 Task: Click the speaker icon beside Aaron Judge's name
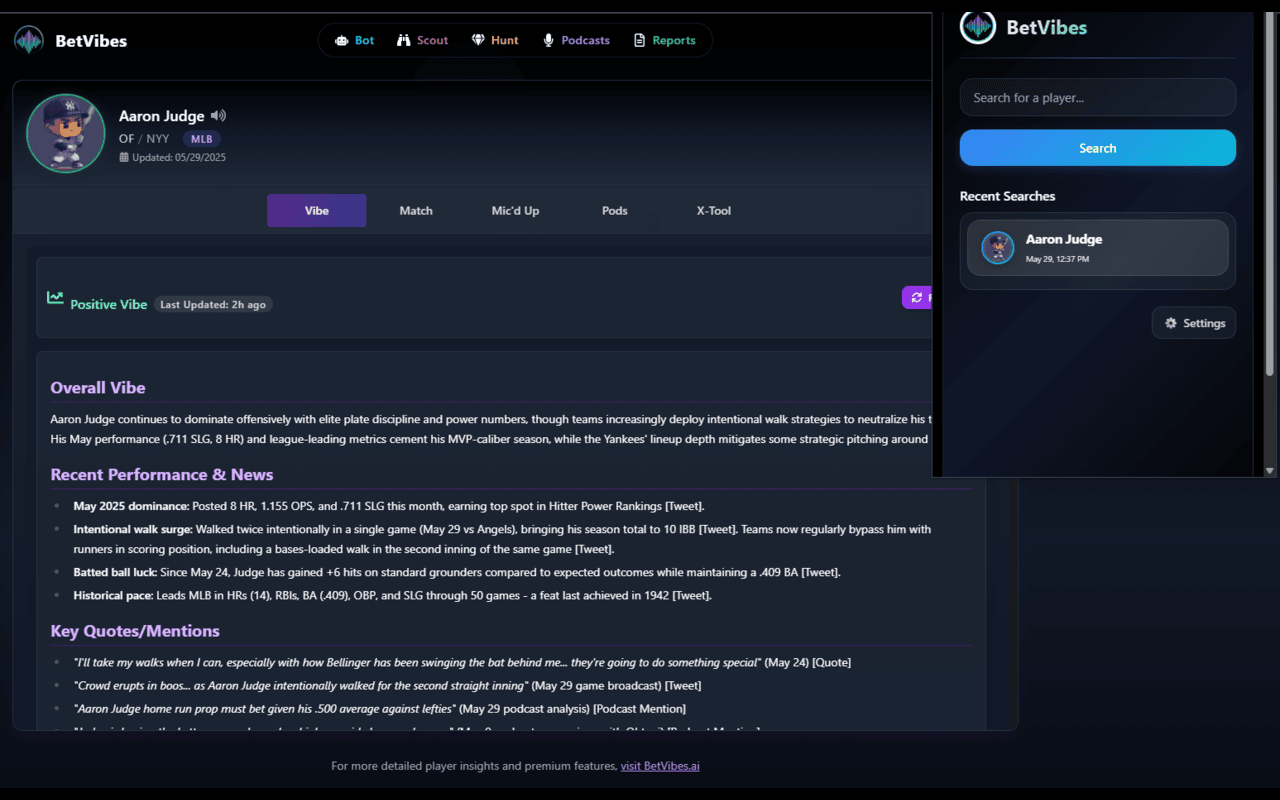219,116
